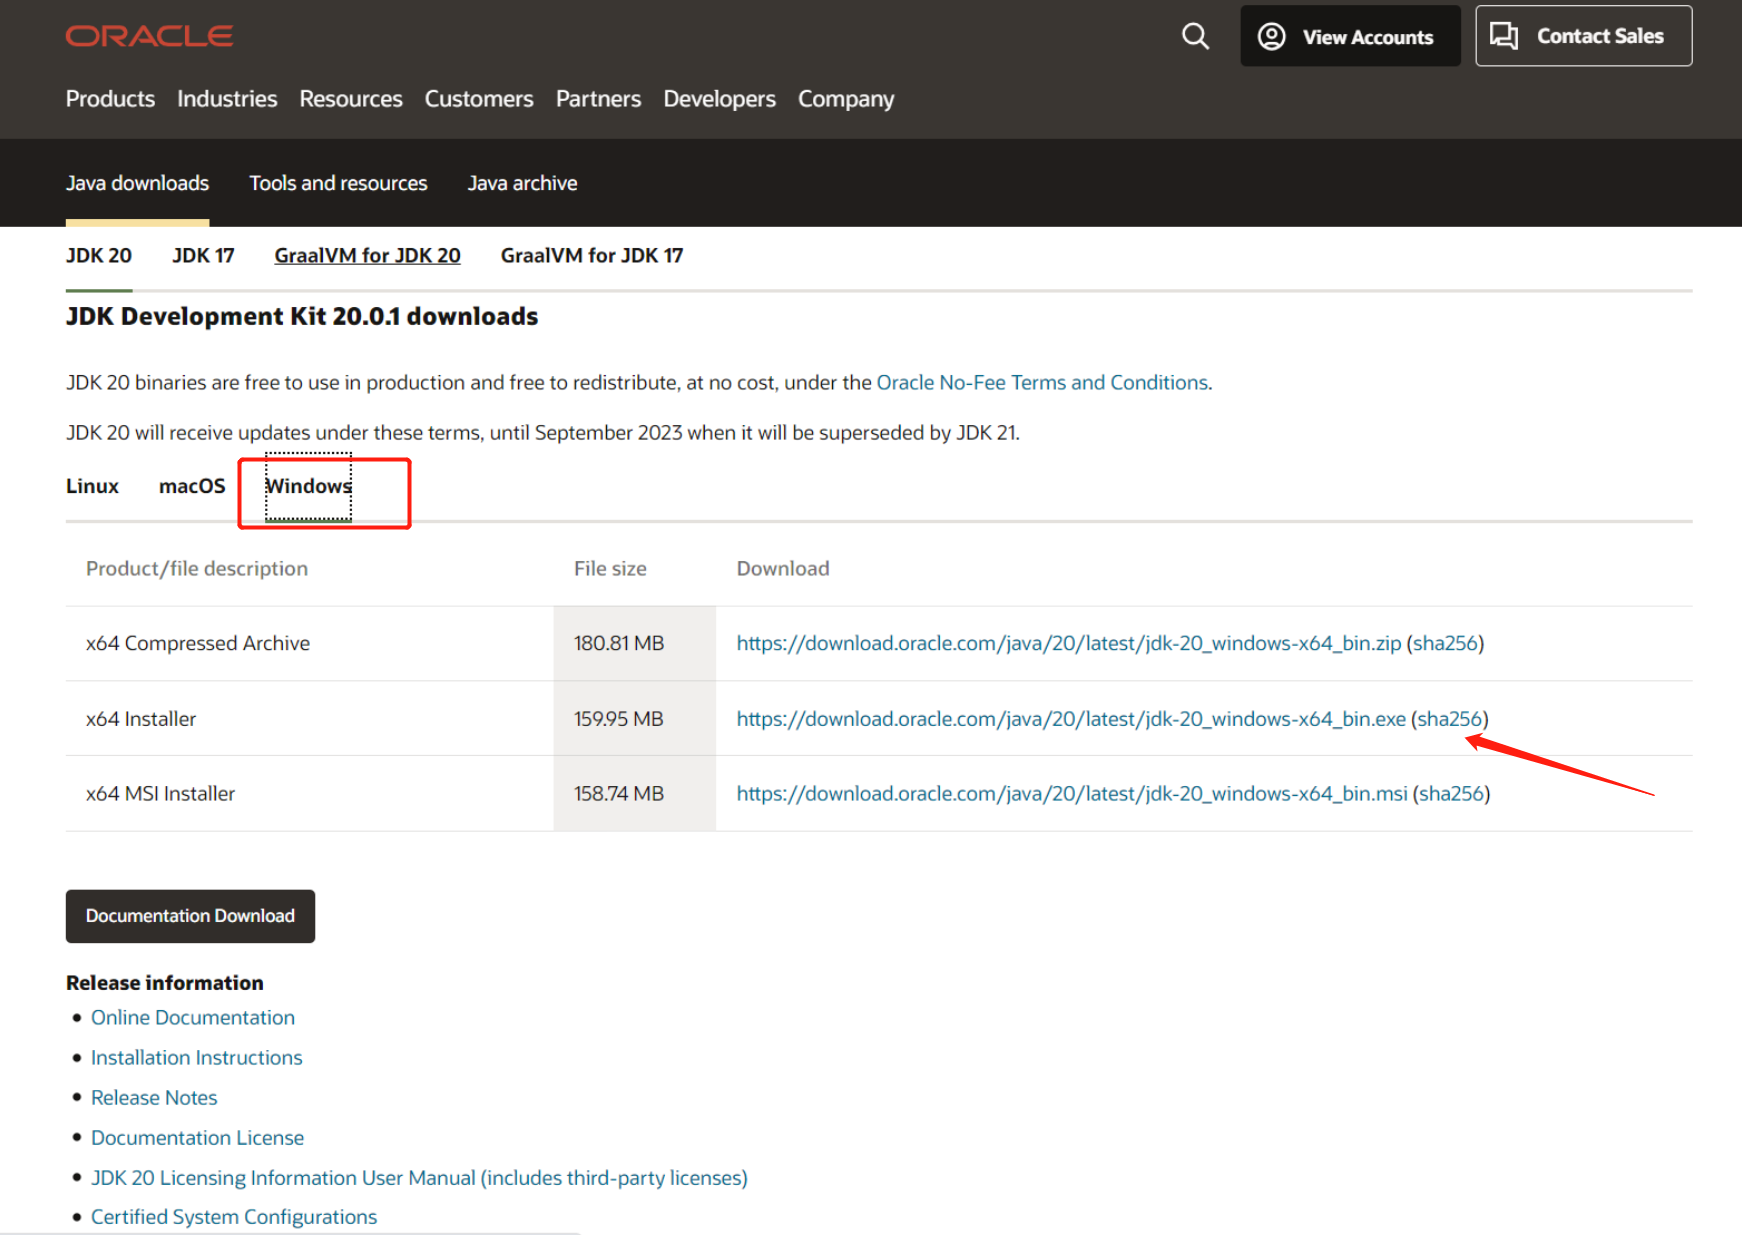Open JDK 20 Licensing Information User Manual link

[x=419, y=1178]
